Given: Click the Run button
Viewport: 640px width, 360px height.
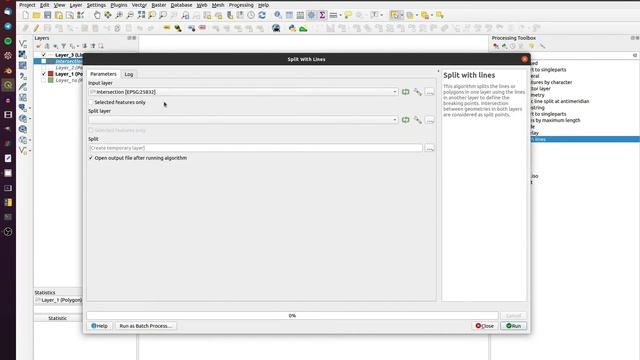Looking at the screenshot, I should pyautogui.click(x=513, y=326).
